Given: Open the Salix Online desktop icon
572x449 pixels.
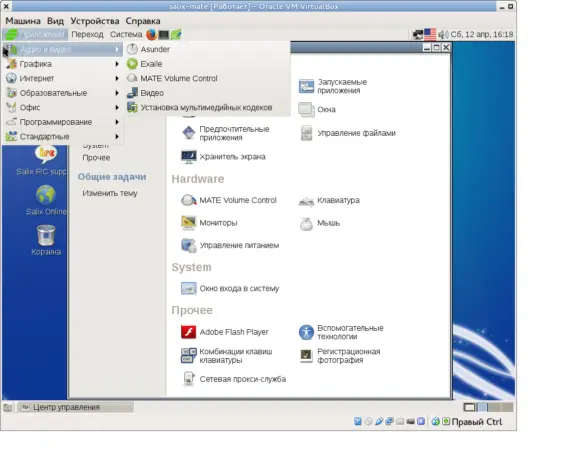Looking at the screenshot, I should tap(46, 200).
